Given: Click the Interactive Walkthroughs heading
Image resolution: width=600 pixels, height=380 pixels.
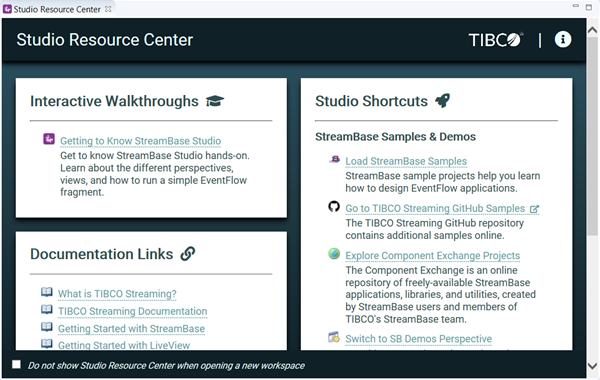Looking at the screenshot, I should click(114, 101).
